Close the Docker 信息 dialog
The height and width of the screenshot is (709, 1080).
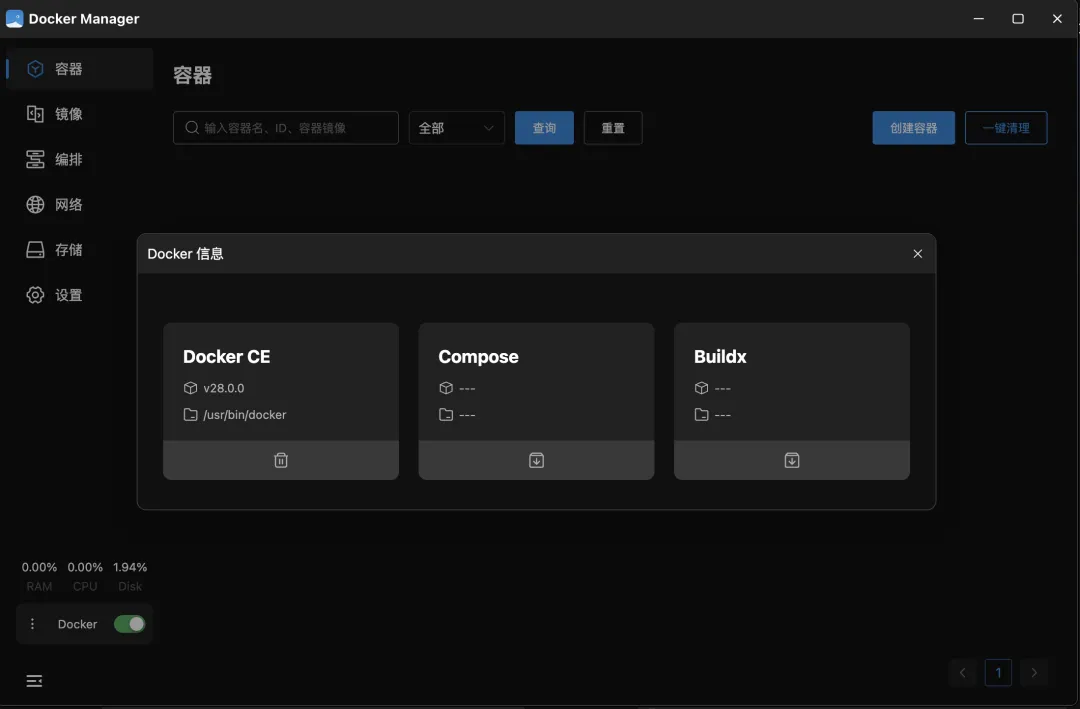(917, 254)
